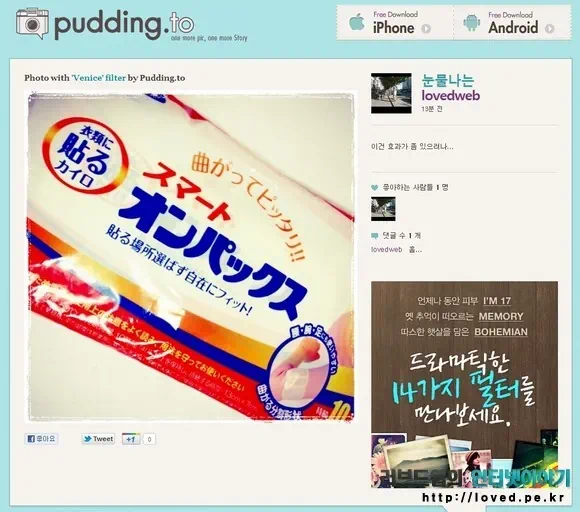Viewport: 580px width, 512px height.
Task: Open the 14 filters advertisement banner
Action: coord(464,385)
